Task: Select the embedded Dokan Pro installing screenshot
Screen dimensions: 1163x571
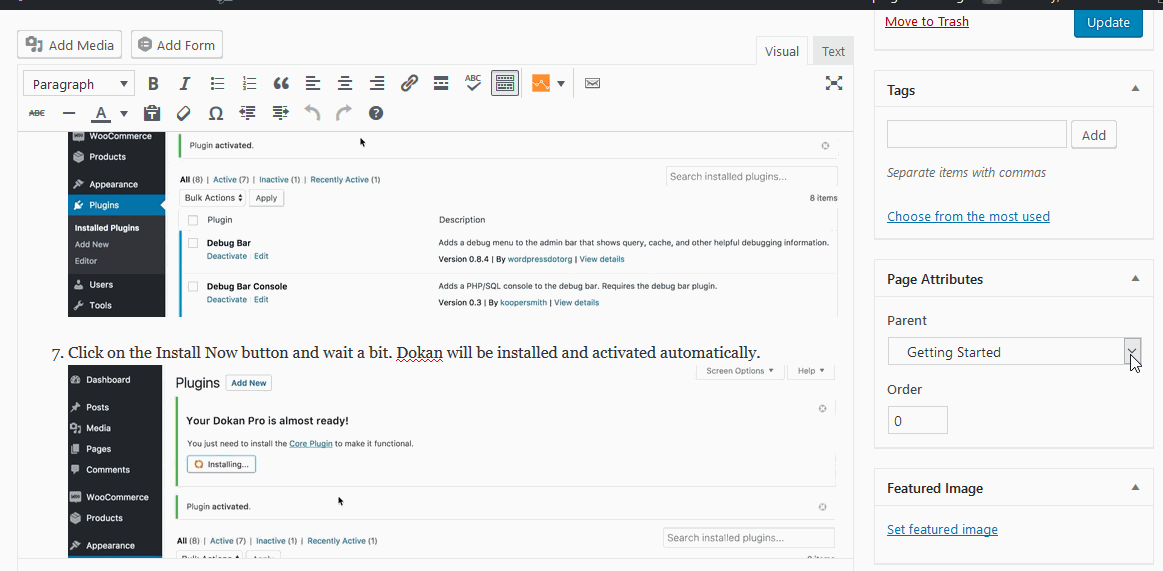Action: (x=453, y=461)
